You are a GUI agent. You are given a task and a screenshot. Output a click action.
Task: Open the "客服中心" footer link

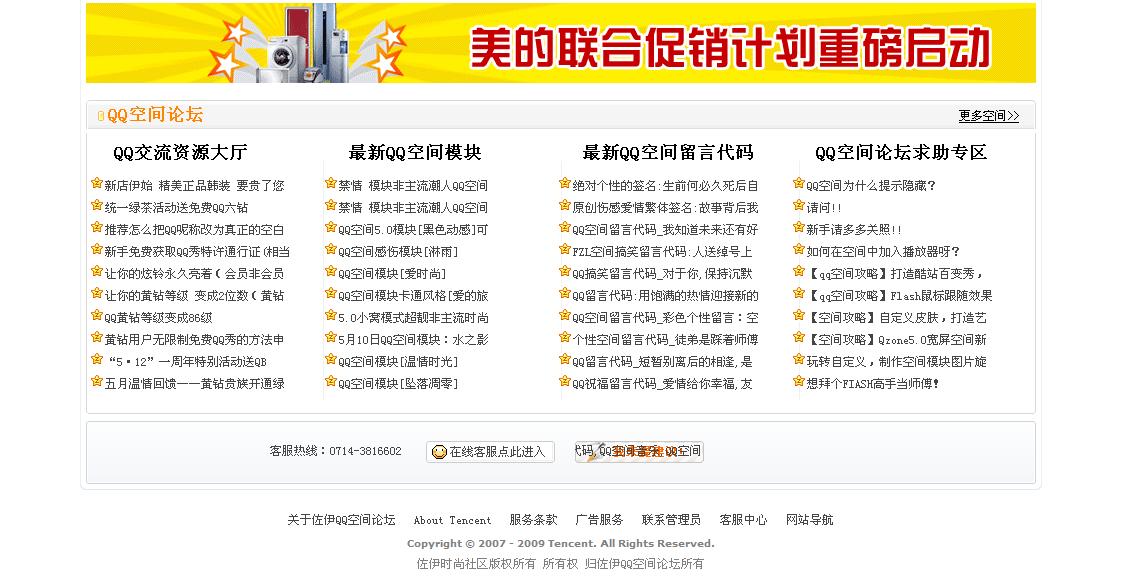[743, 520]
